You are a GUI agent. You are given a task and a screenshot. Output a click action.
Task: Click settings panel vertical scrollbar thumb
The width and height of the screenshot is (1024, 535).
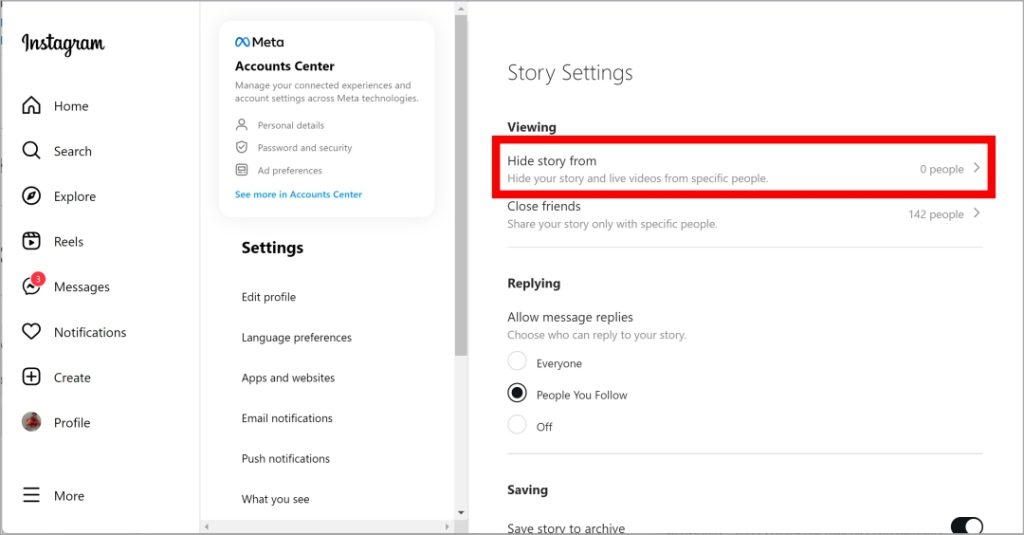[461, 185]
